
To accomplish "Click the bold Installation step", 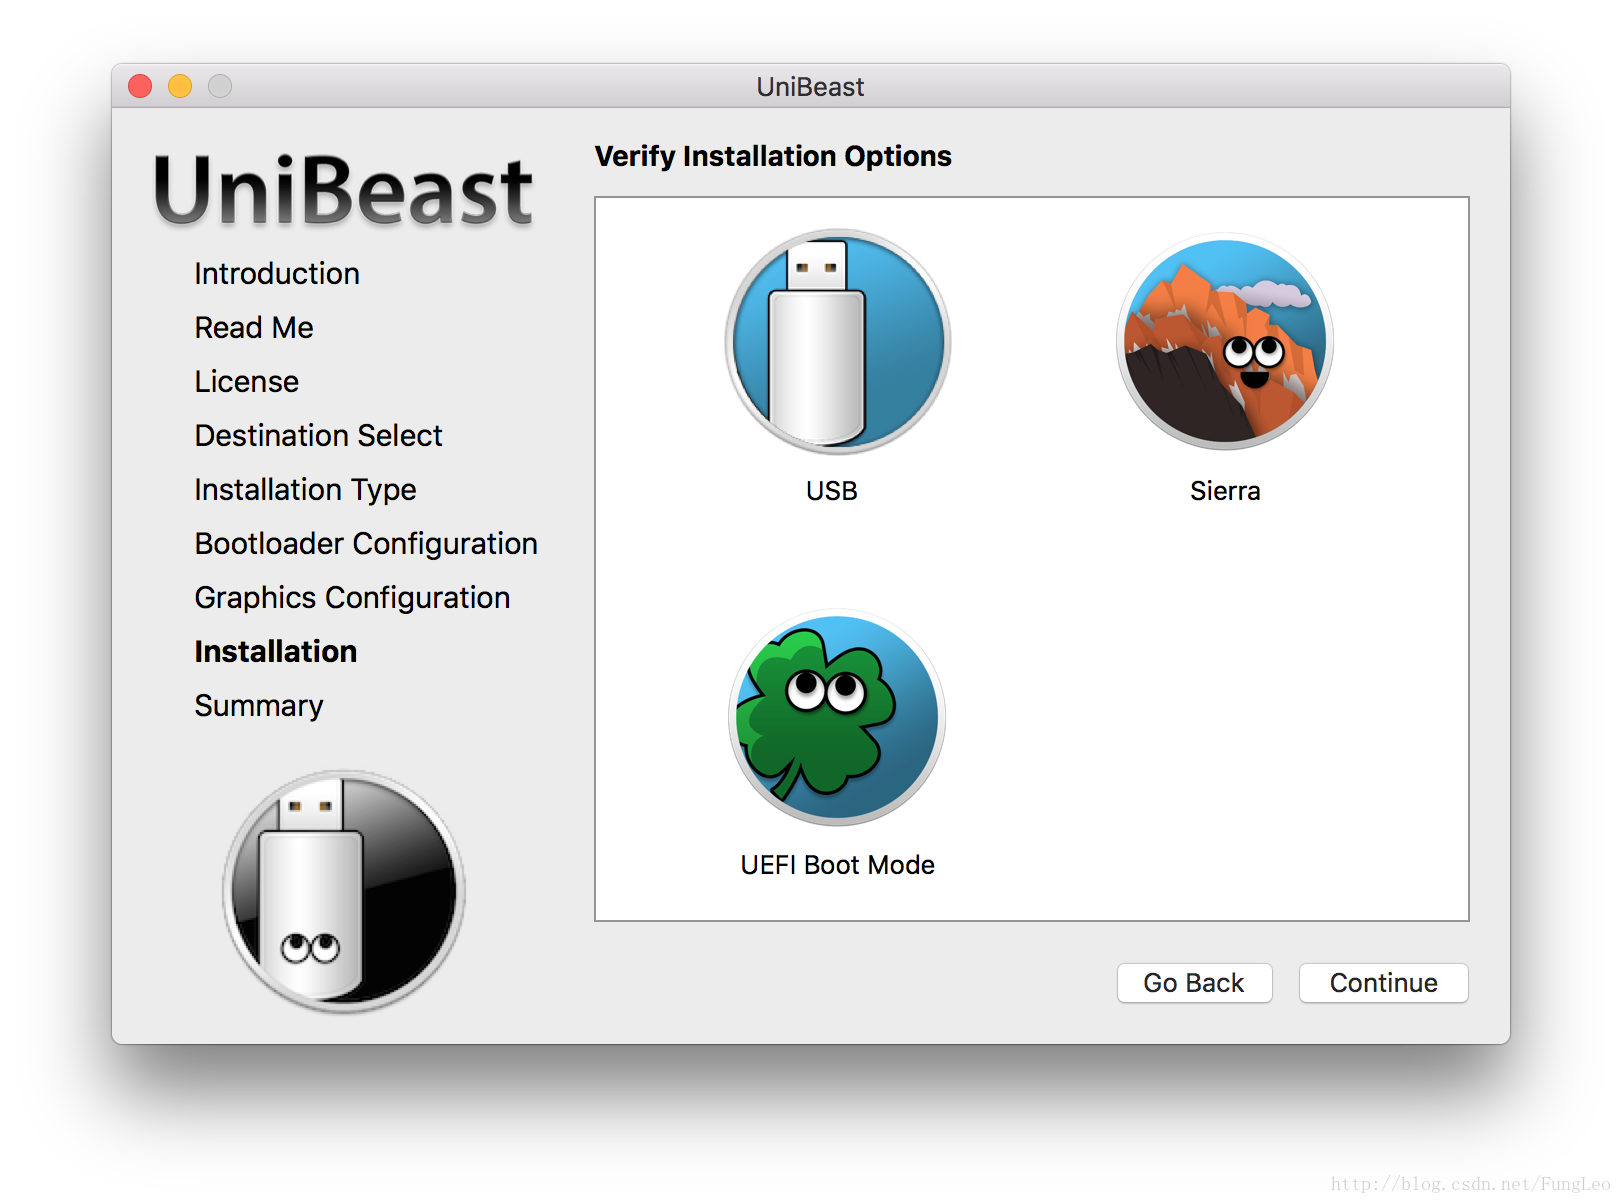I will [276, 652].
